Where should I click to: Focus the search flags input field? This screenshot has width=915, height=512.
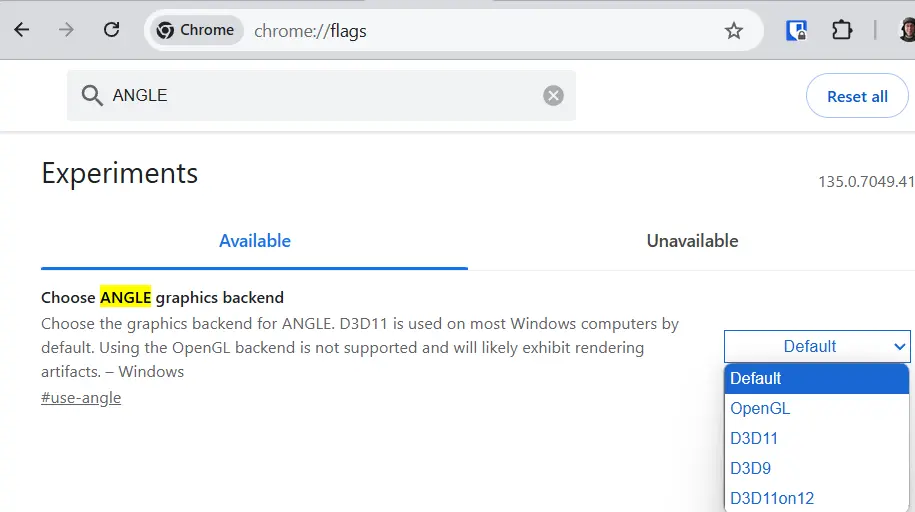tap(320, 96)
